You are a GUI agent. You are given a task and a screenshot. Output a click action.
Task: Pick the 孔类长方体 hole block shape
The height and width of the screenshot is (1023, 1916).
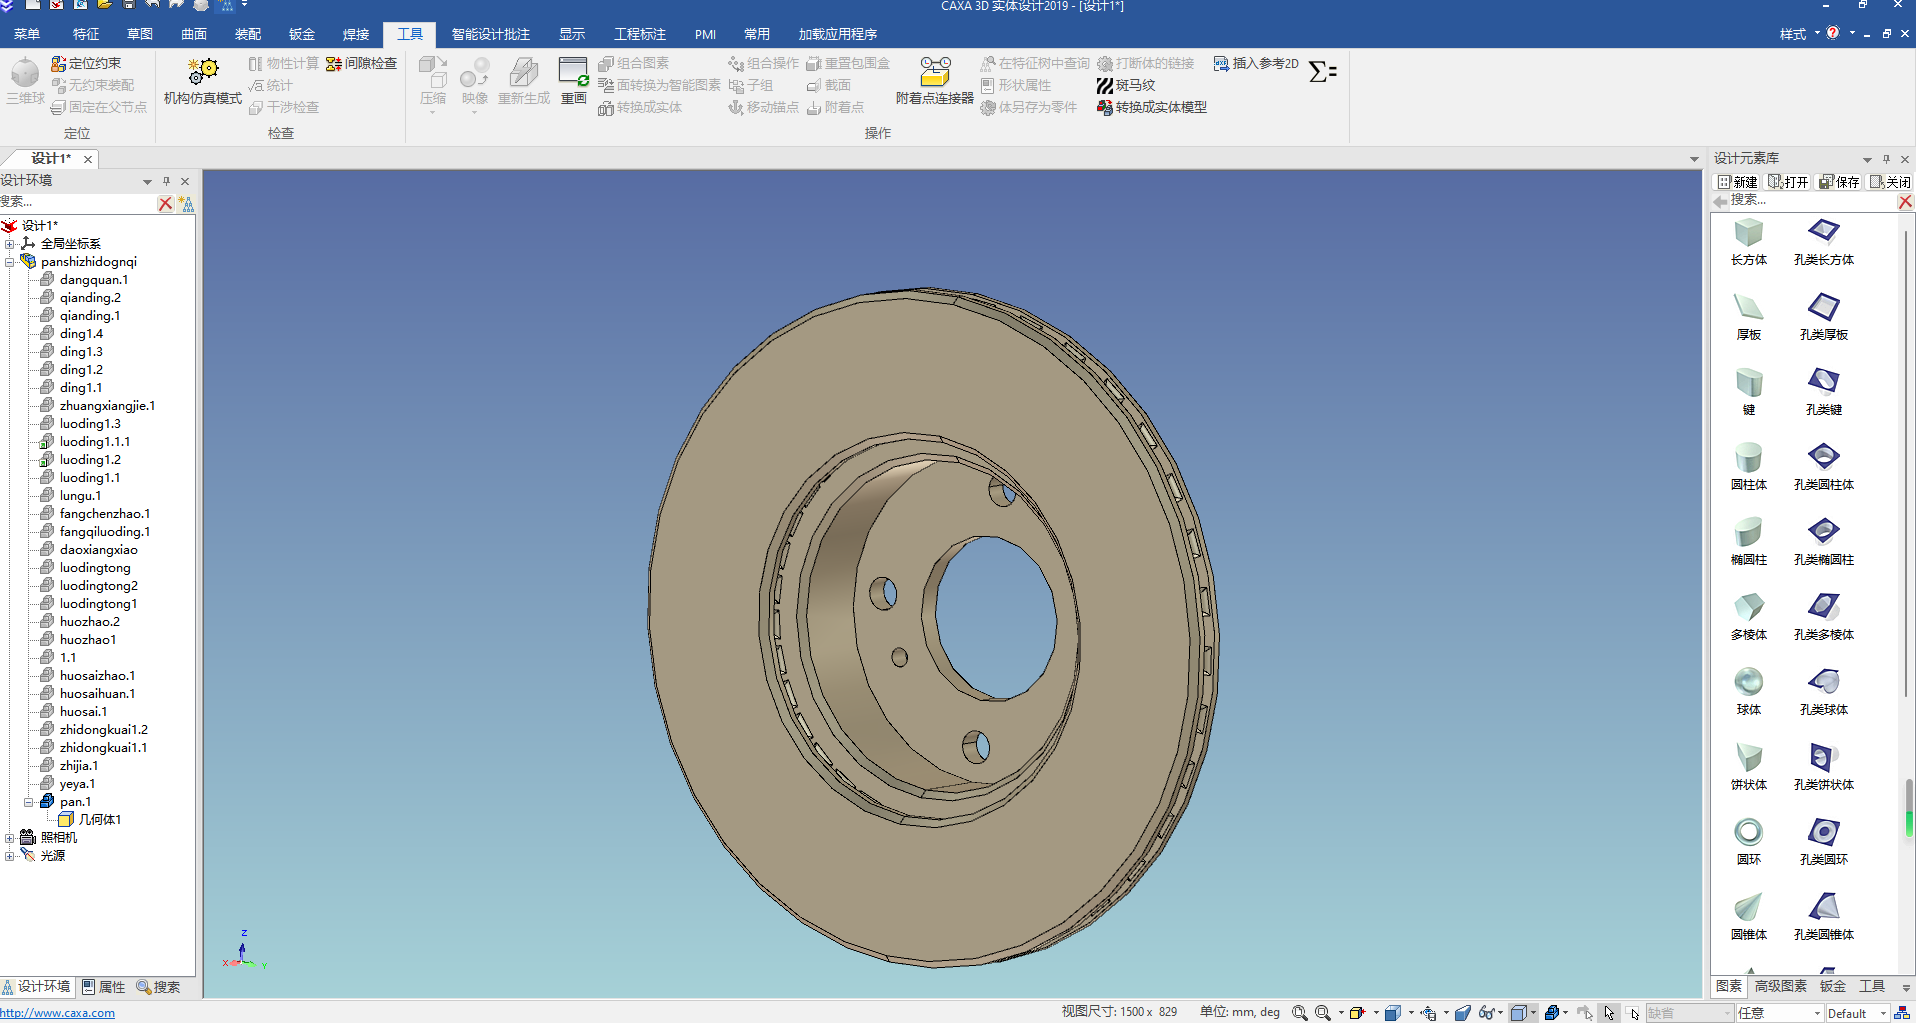tap(1824, 242)
